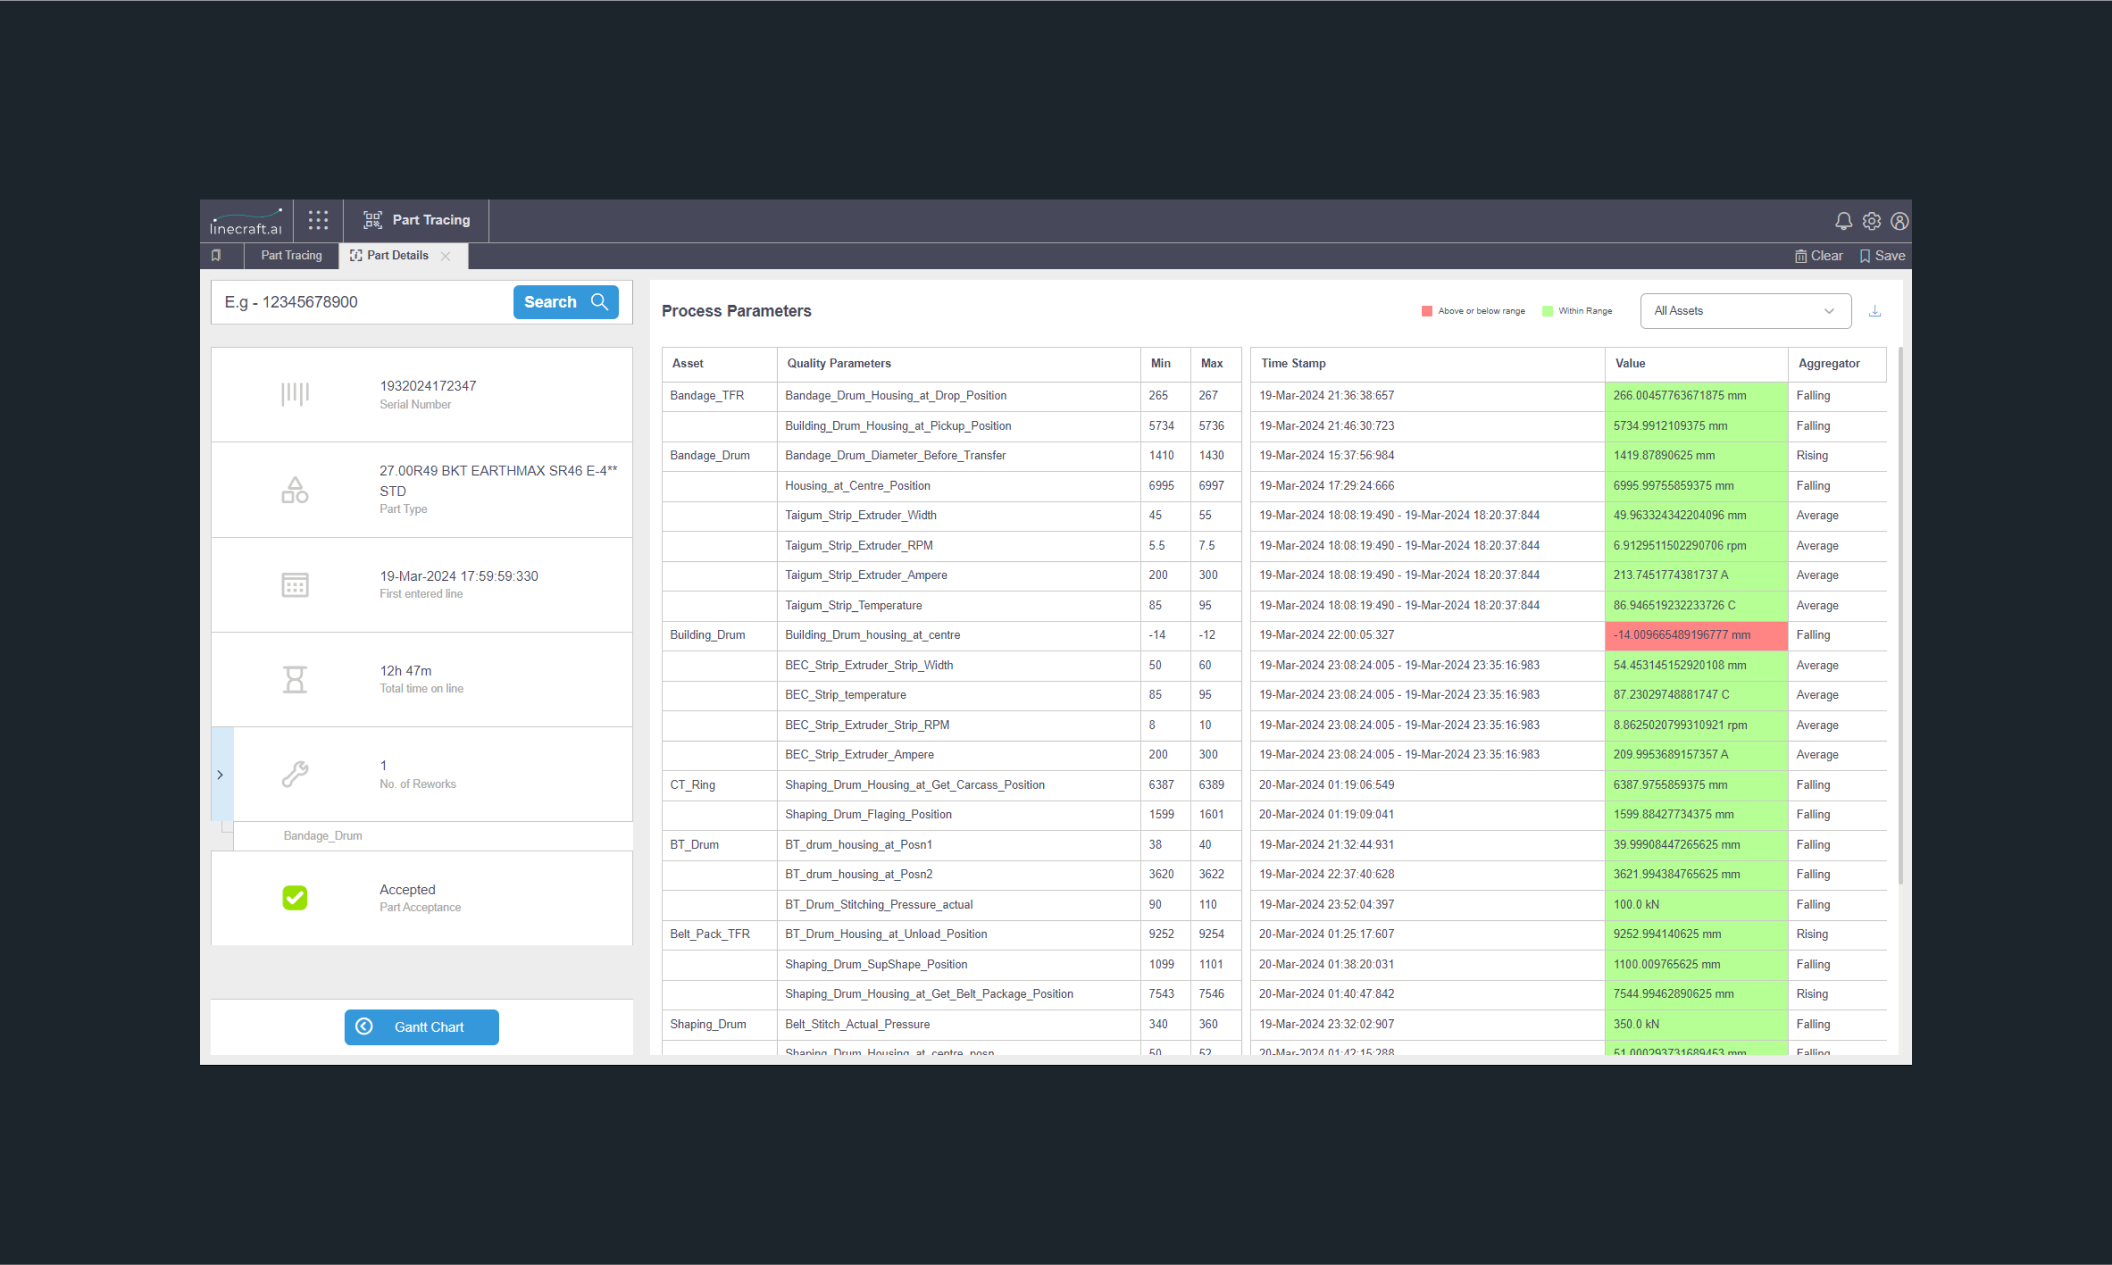The height and width of the screenshot is (1265, 2112).
Task: Toggle the green Accepted checkbox
Action: point(295,898)
